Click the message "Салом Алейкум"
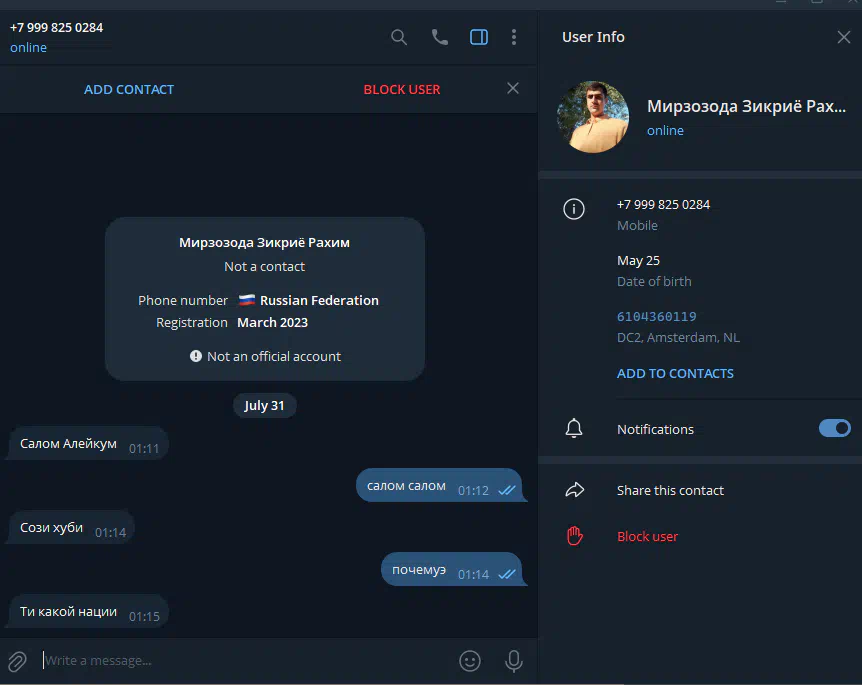 tap(89, 444)
